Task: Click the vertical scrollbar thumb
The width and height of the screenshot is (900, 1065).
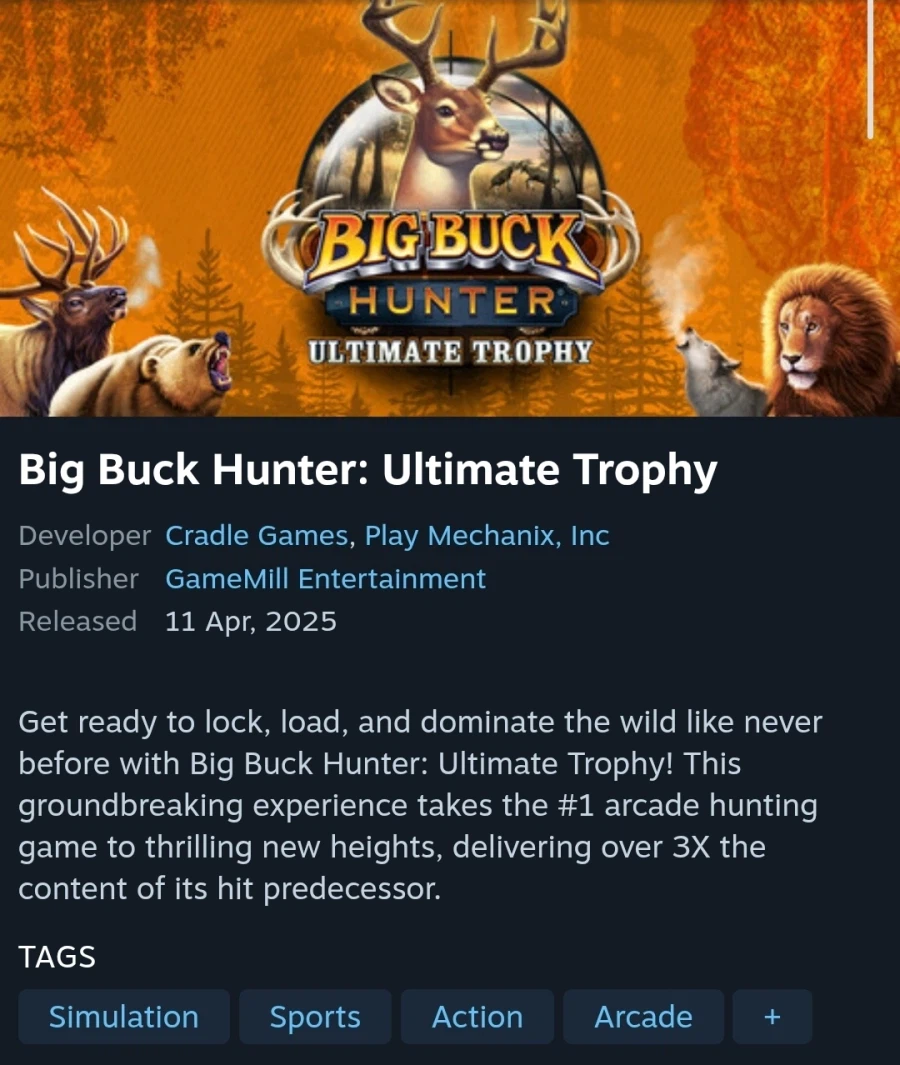Action: click(x=870, y=68)
